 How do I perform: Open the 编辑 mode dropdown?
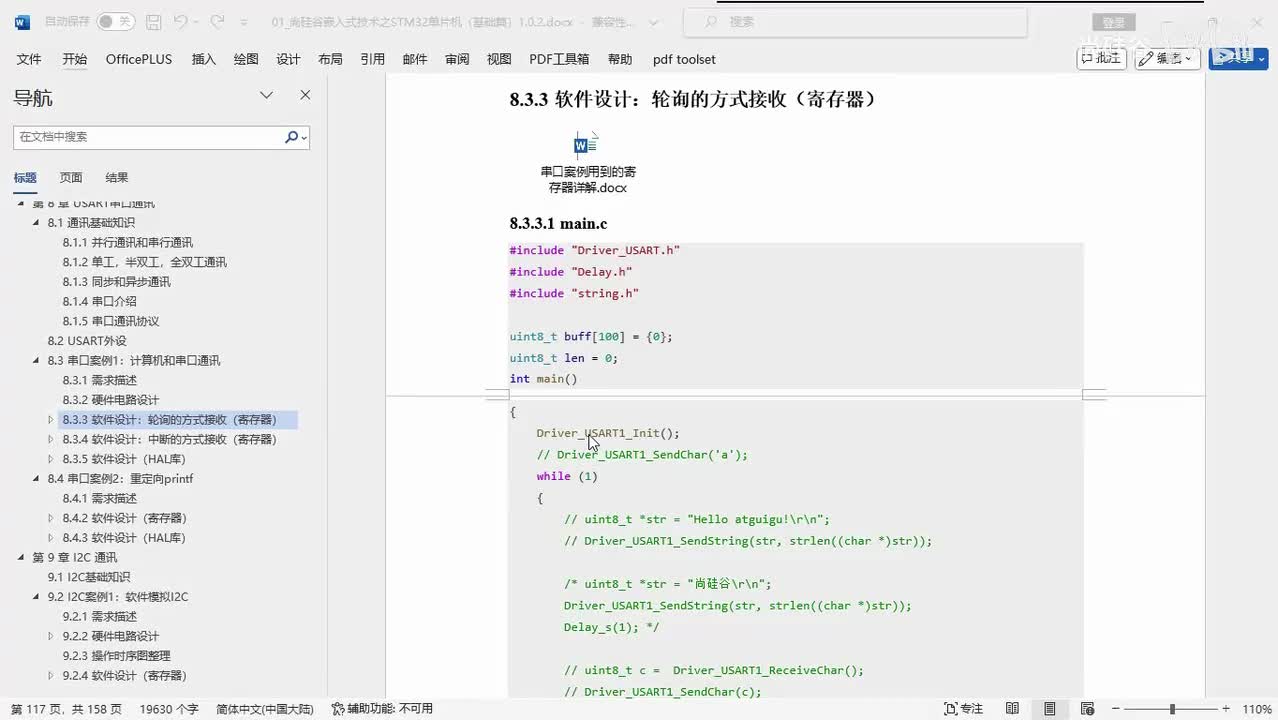tap(1167, 58)
